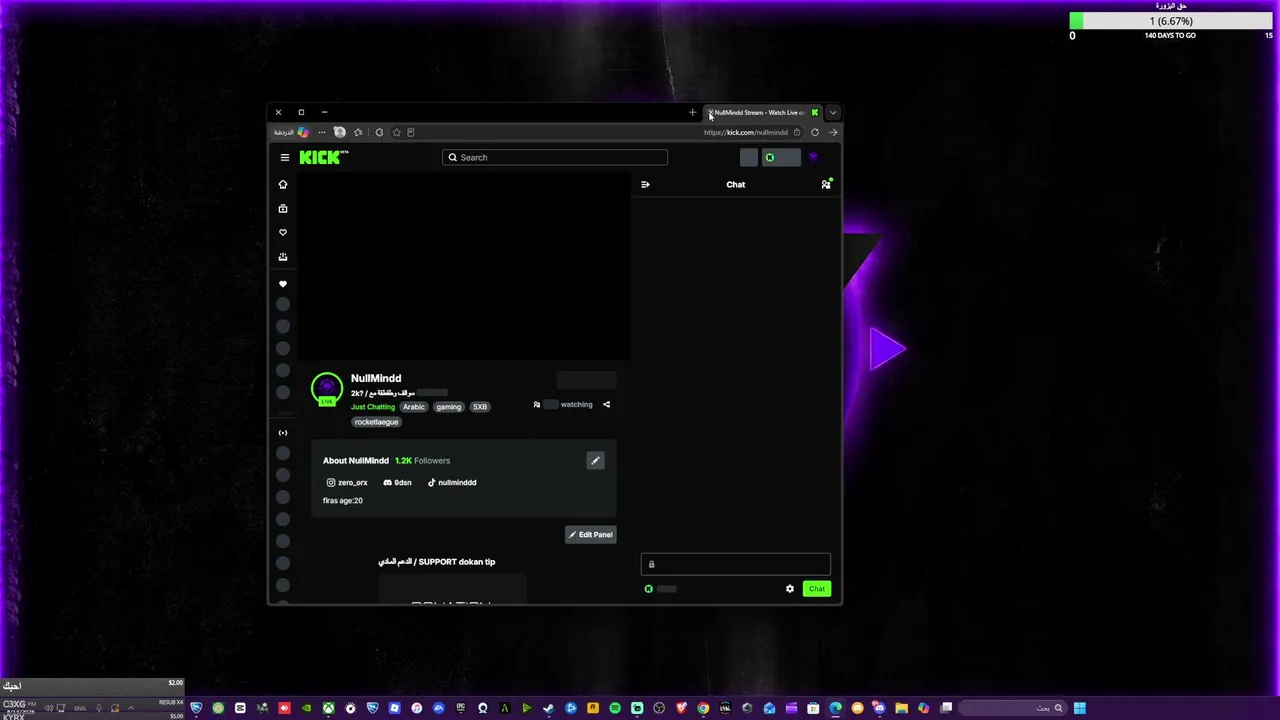The width and height of the screenshot is (1280, 720).
Task: Open the chat users list icon
Action: tap(826, 184)
